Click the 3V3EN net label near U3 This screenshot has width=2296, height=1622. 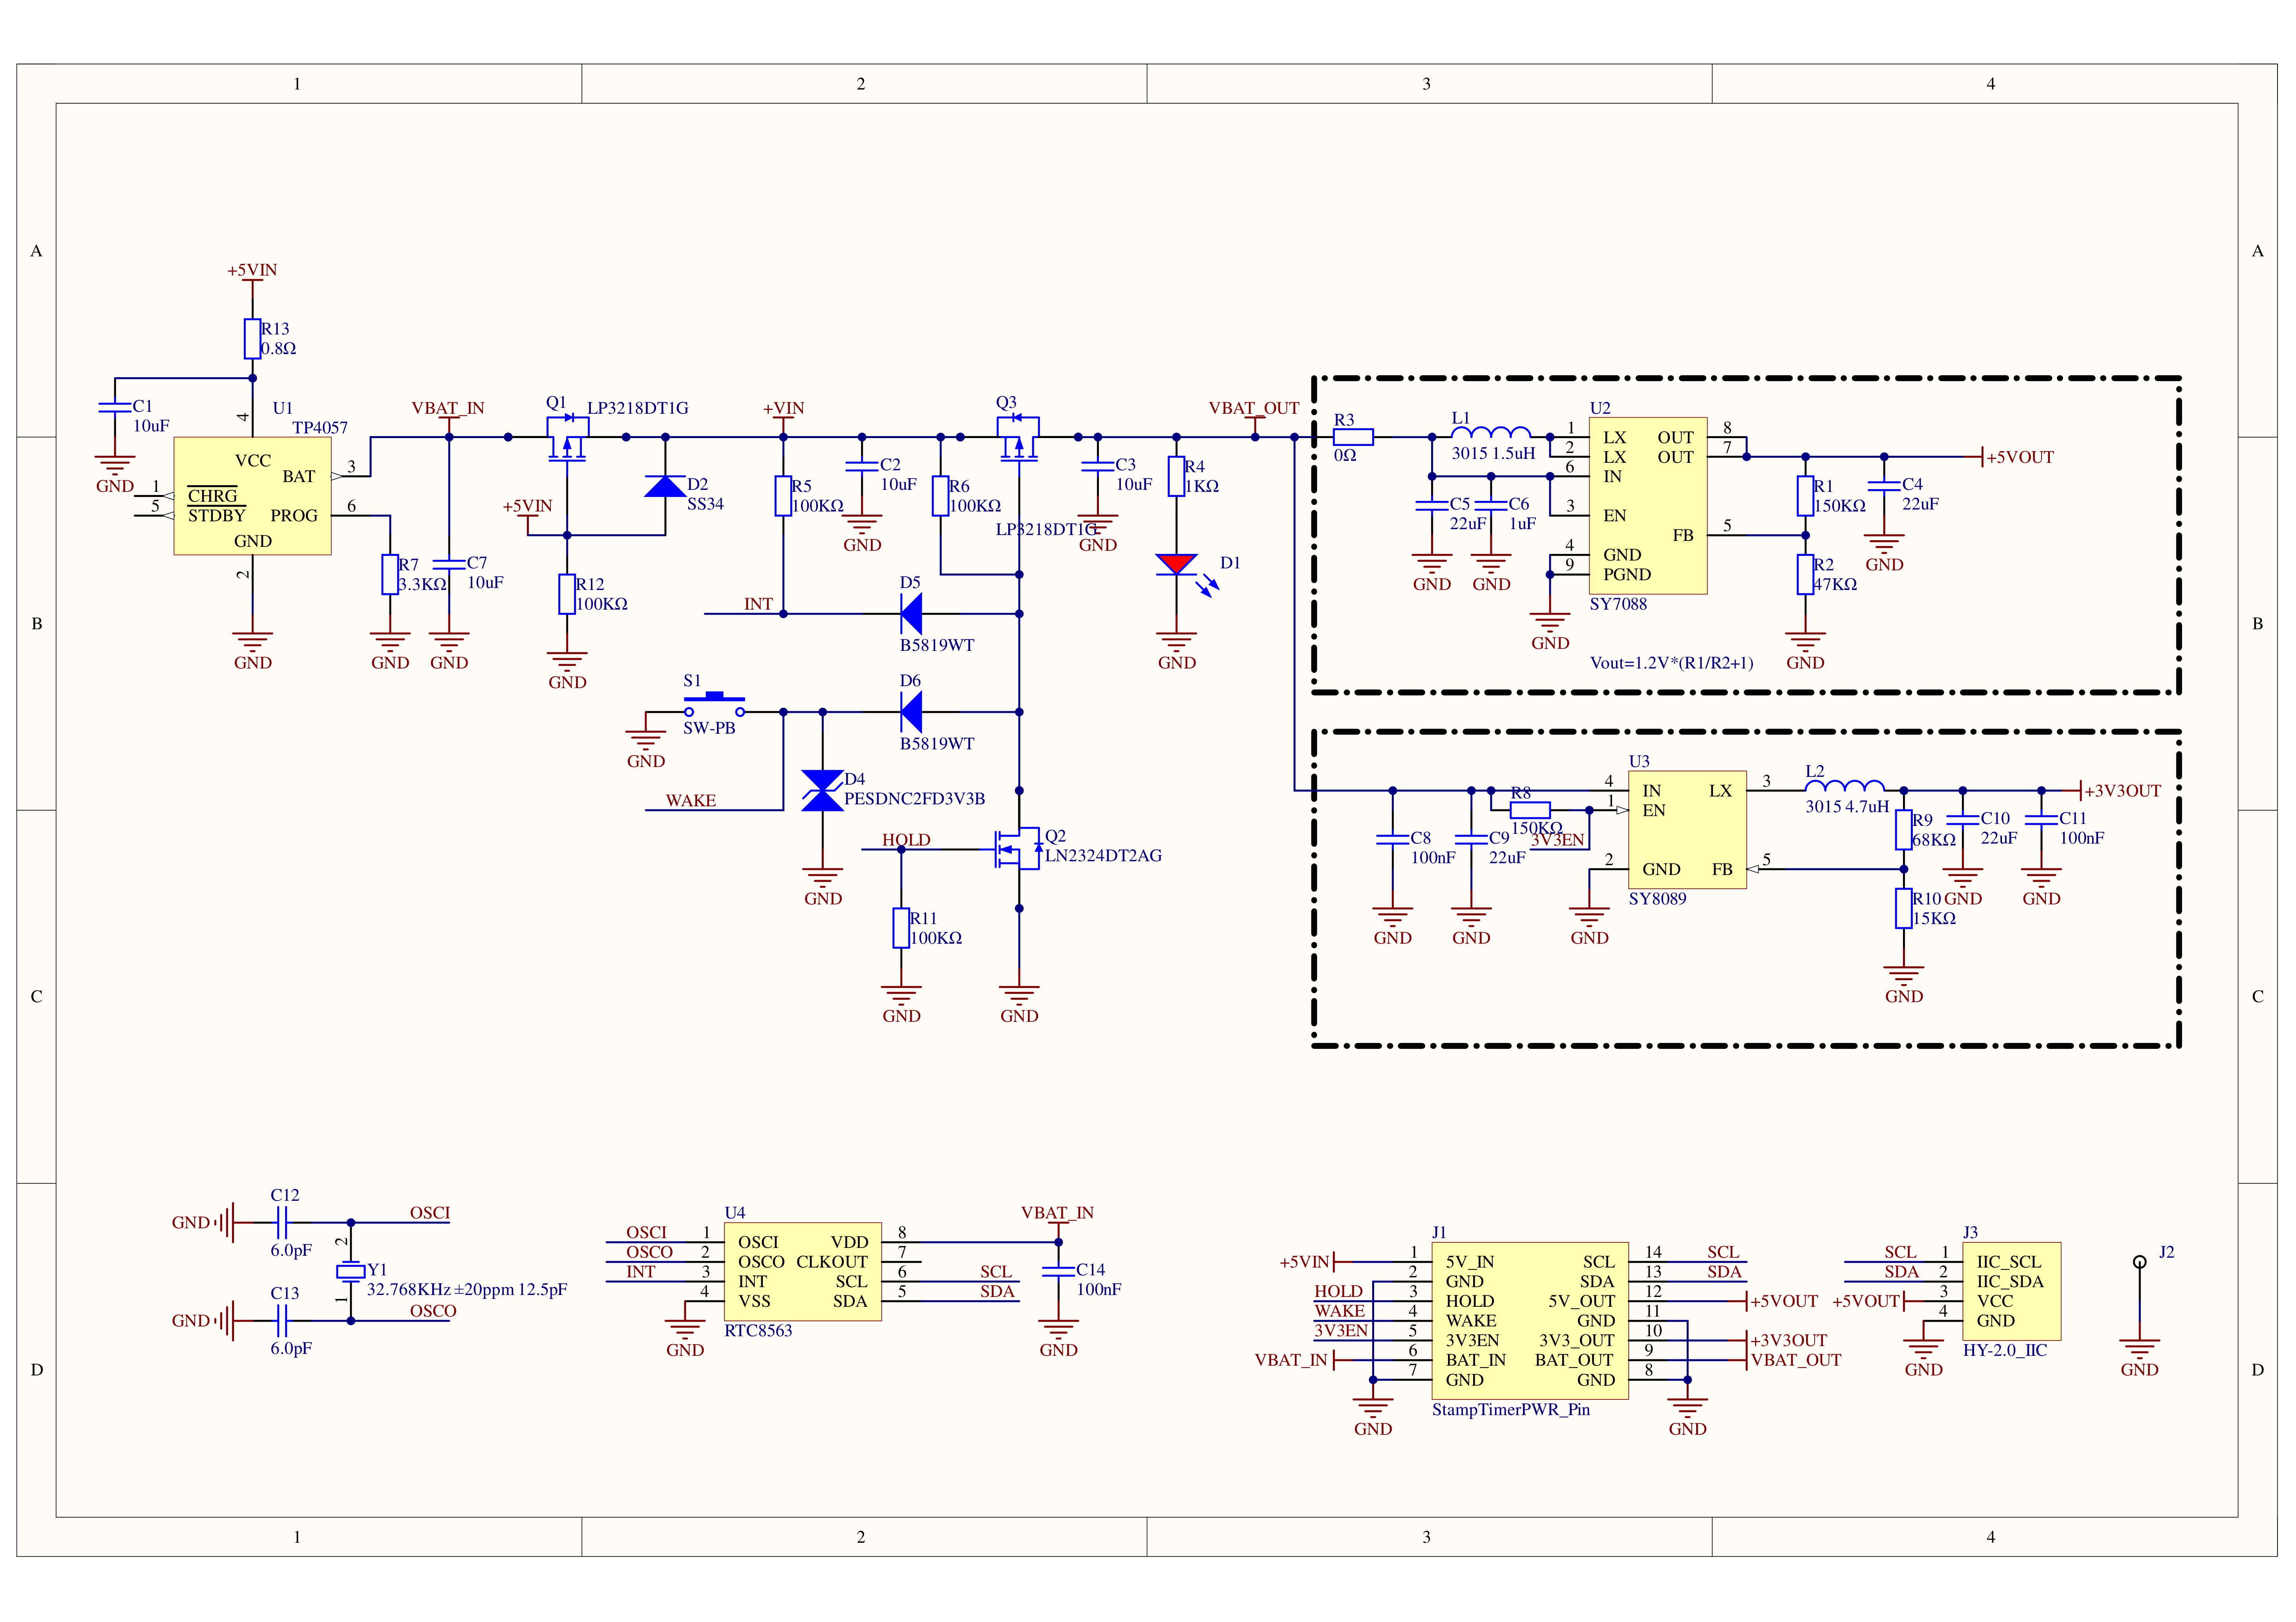coord(1557,840)
